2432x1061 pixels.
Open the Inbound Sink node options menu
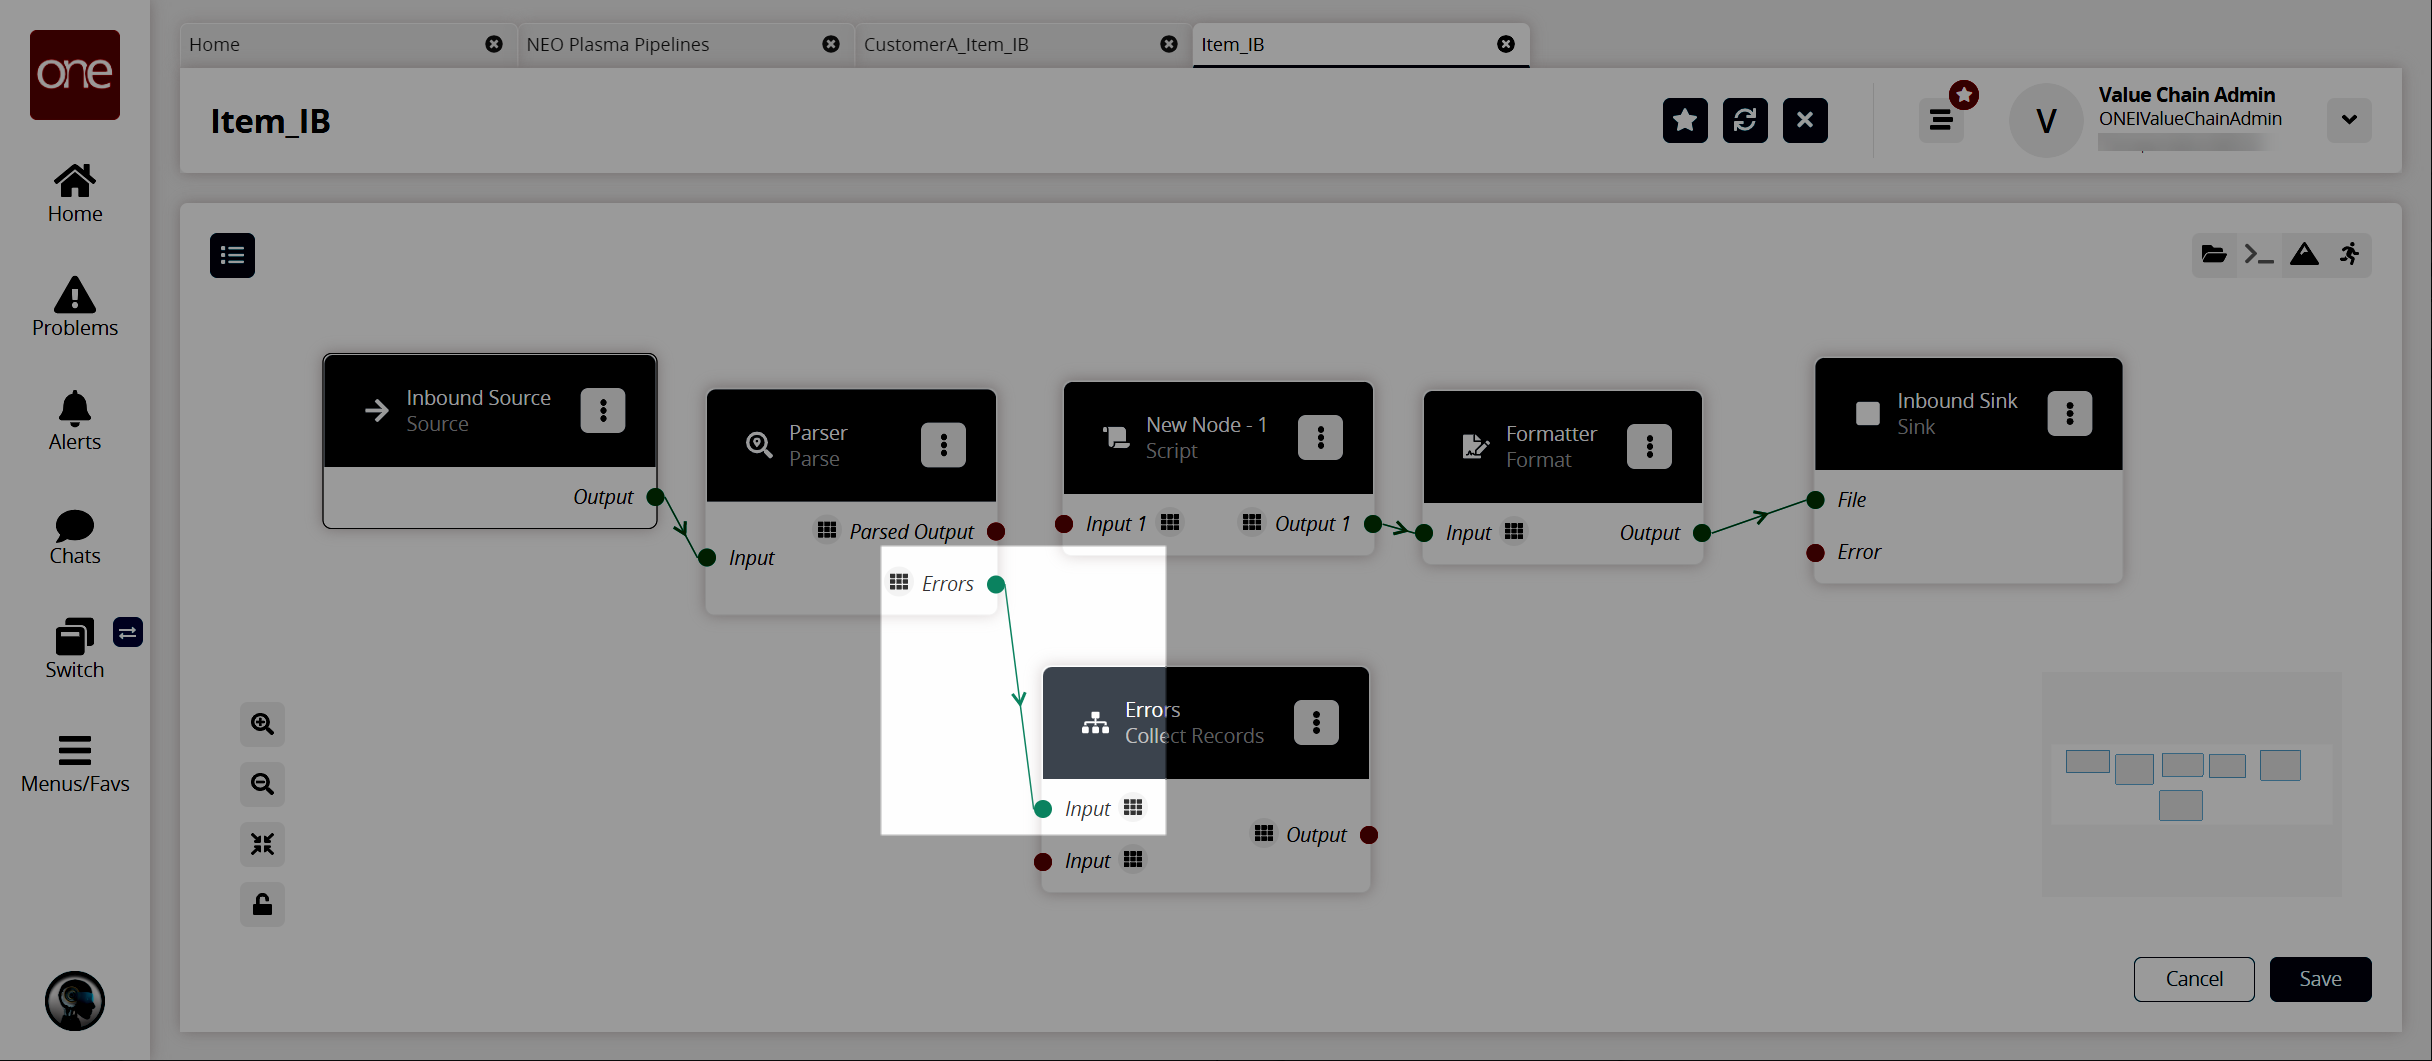pos(2069,413)
